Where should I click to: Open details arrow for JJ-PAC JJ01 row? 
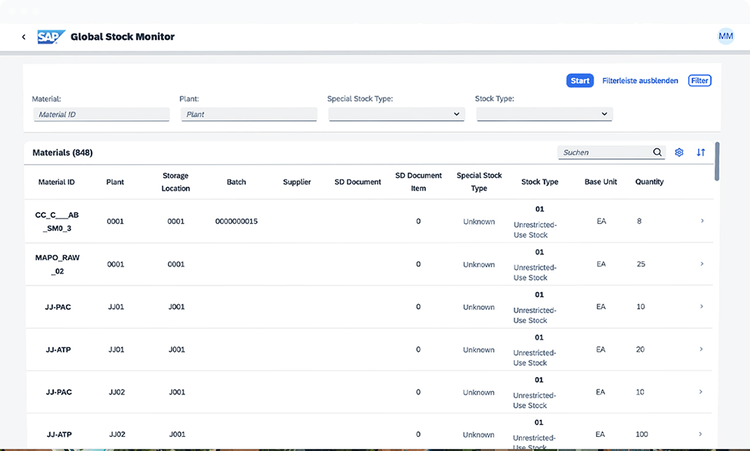(701, 307)
